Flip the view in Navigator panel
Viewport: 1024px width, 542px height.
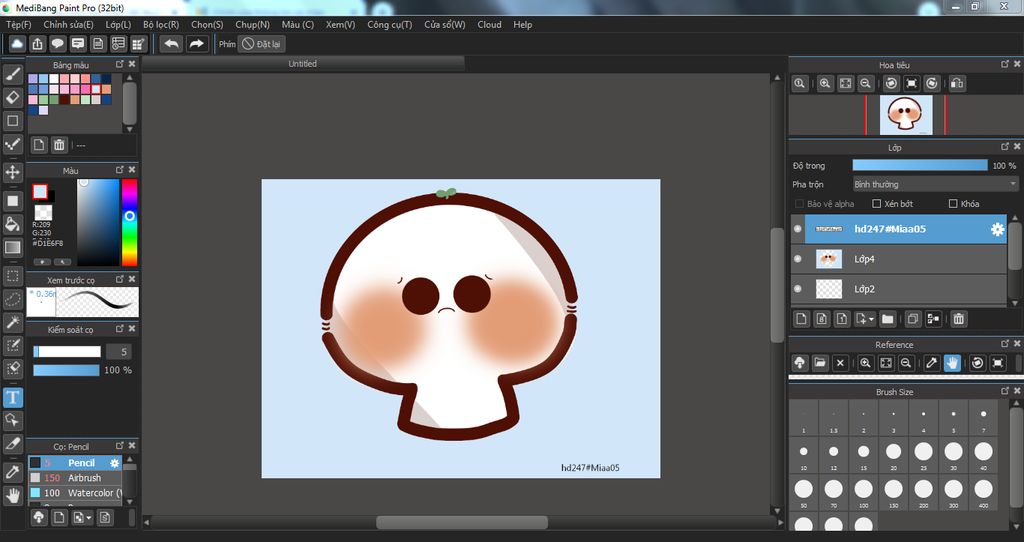(957, 84)
